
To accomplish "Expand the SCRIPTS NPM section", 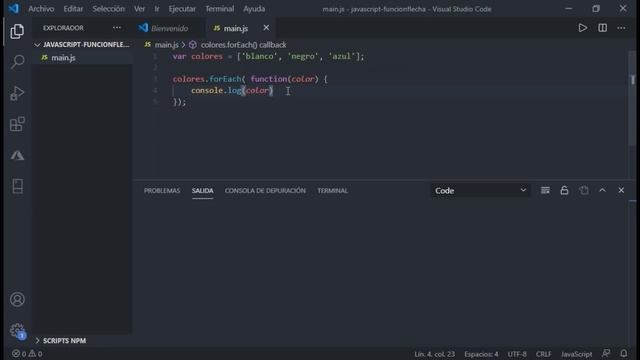I will click(x=60, y=340).
